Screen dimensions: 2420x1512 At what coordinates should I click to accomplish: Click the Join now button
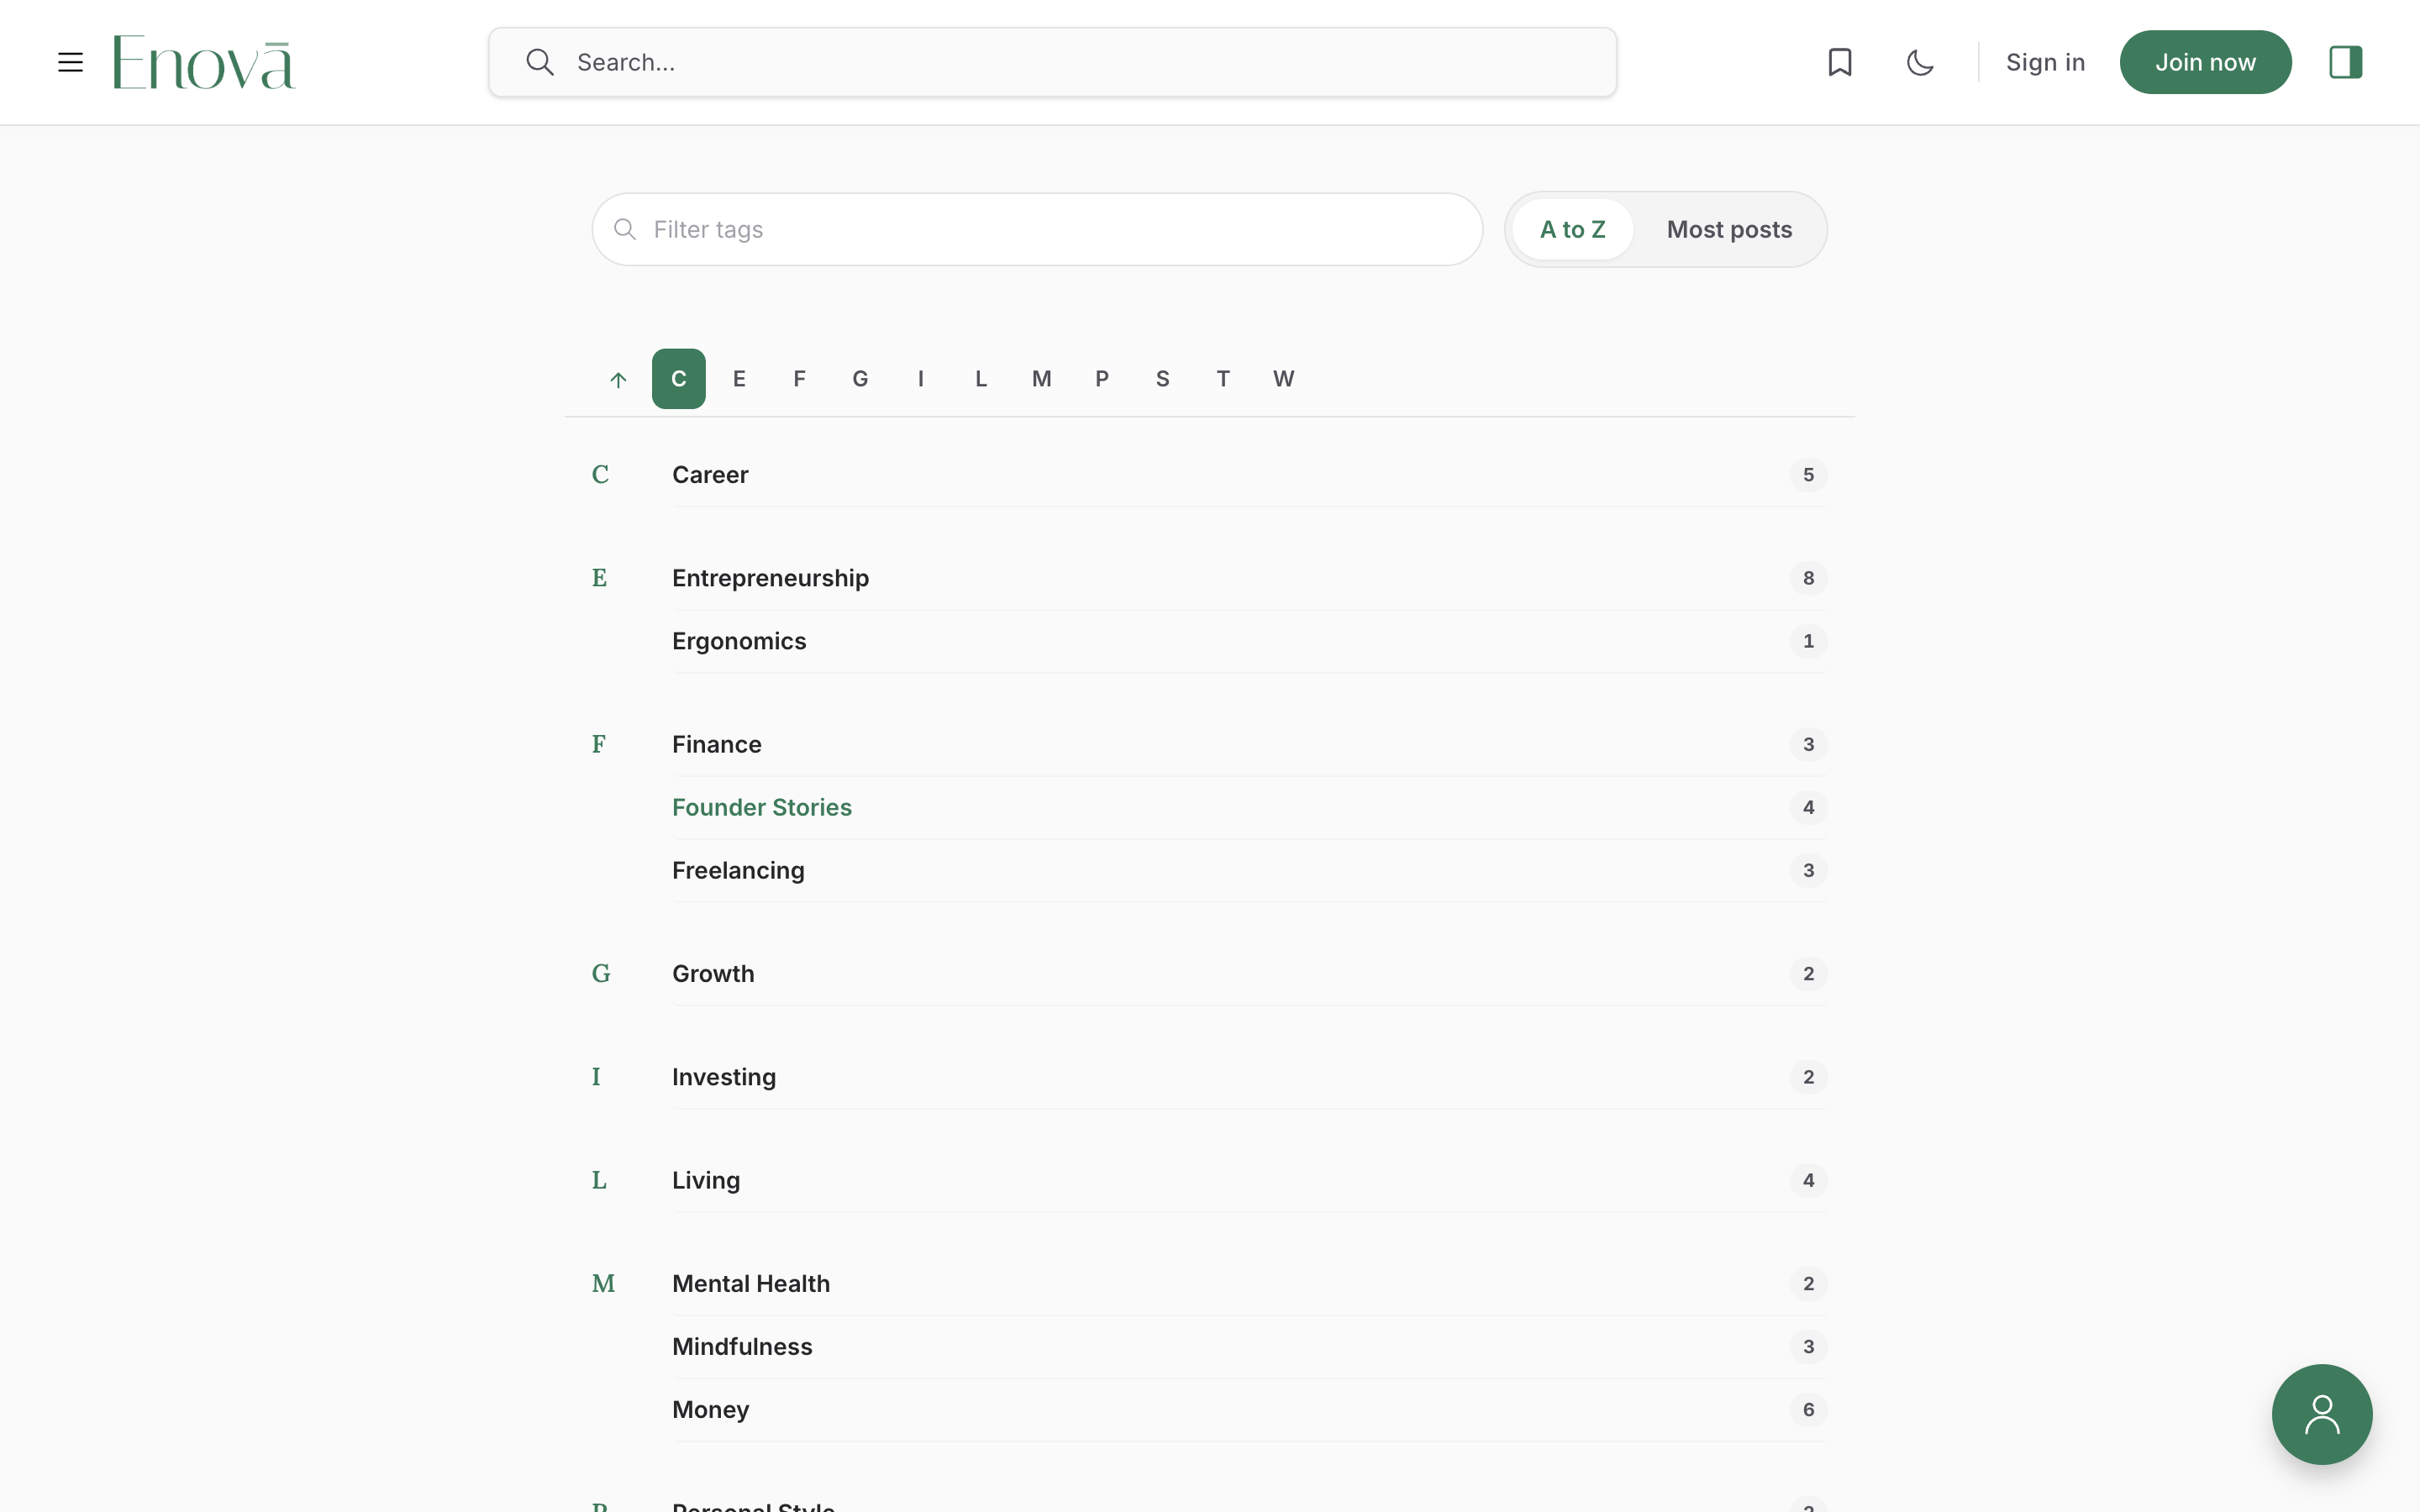(2205, 62)
